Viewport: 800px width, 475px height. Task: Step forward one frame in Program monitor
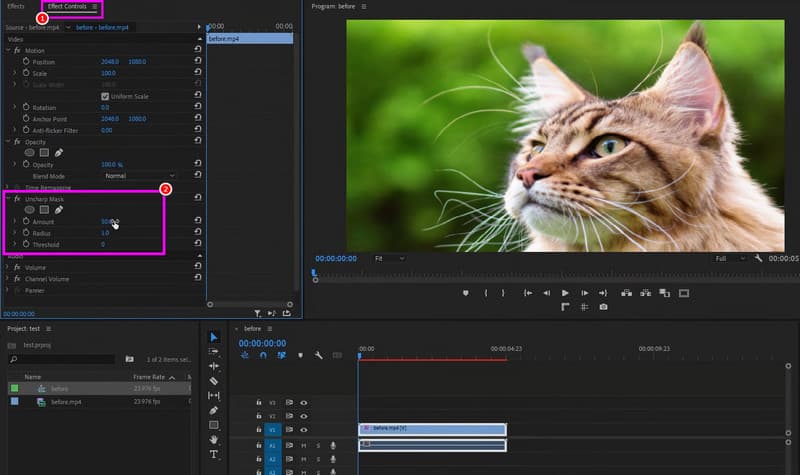(585, 293)
